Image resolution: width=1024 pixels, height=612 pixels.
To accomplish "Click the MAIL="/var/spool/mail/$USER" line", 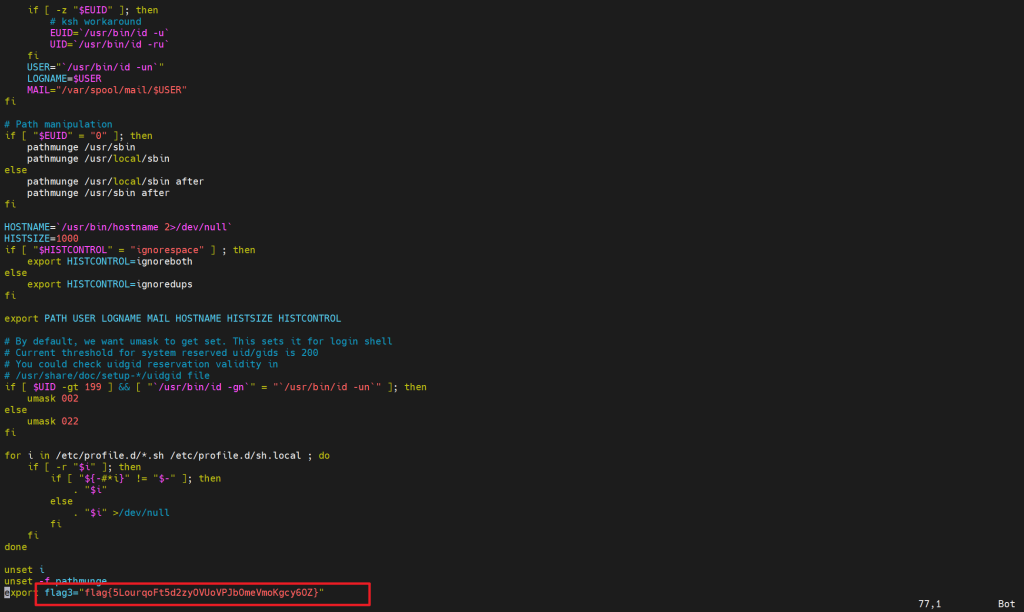I will point(107,90).
